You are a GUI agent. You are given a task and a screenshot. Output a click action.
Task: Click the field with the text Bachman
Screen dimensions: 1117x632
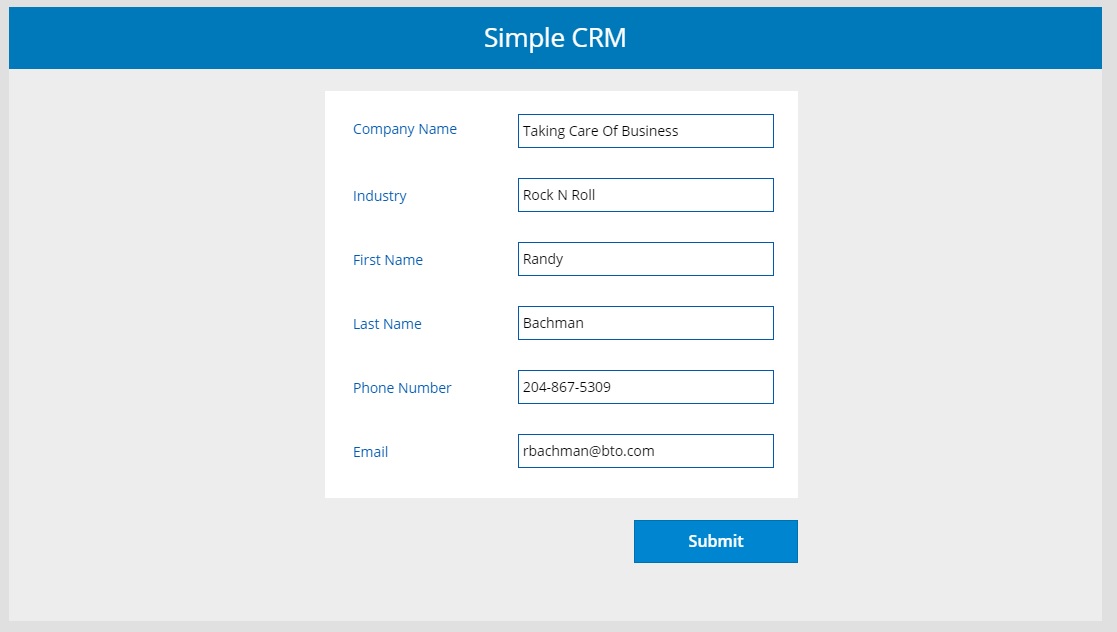coord(645,323)
